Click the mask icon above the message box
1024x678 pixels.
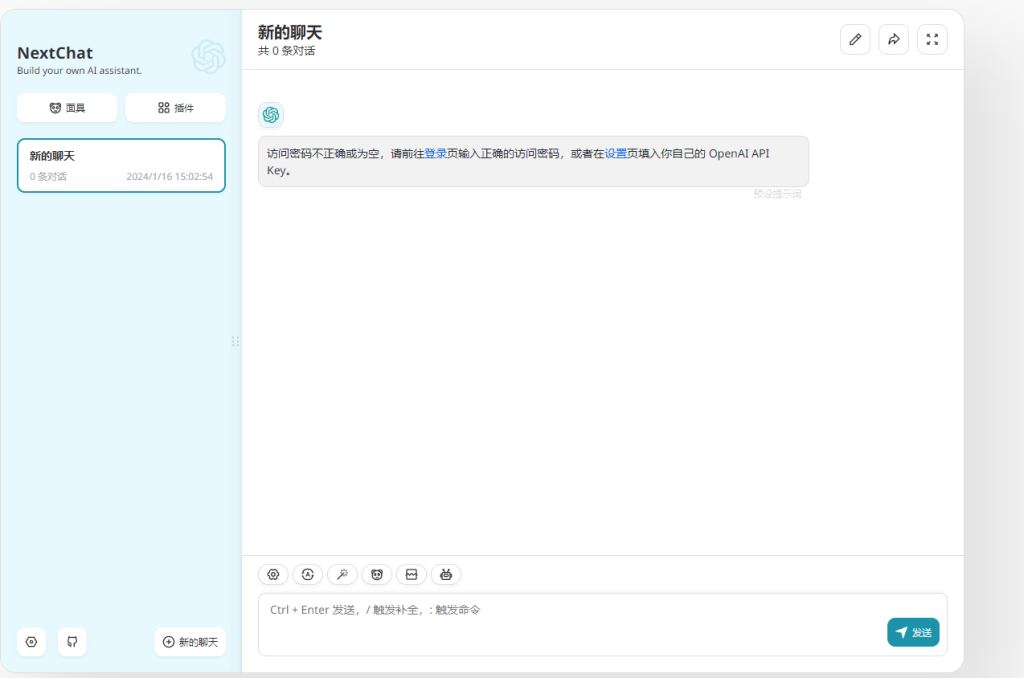[377, 575]
